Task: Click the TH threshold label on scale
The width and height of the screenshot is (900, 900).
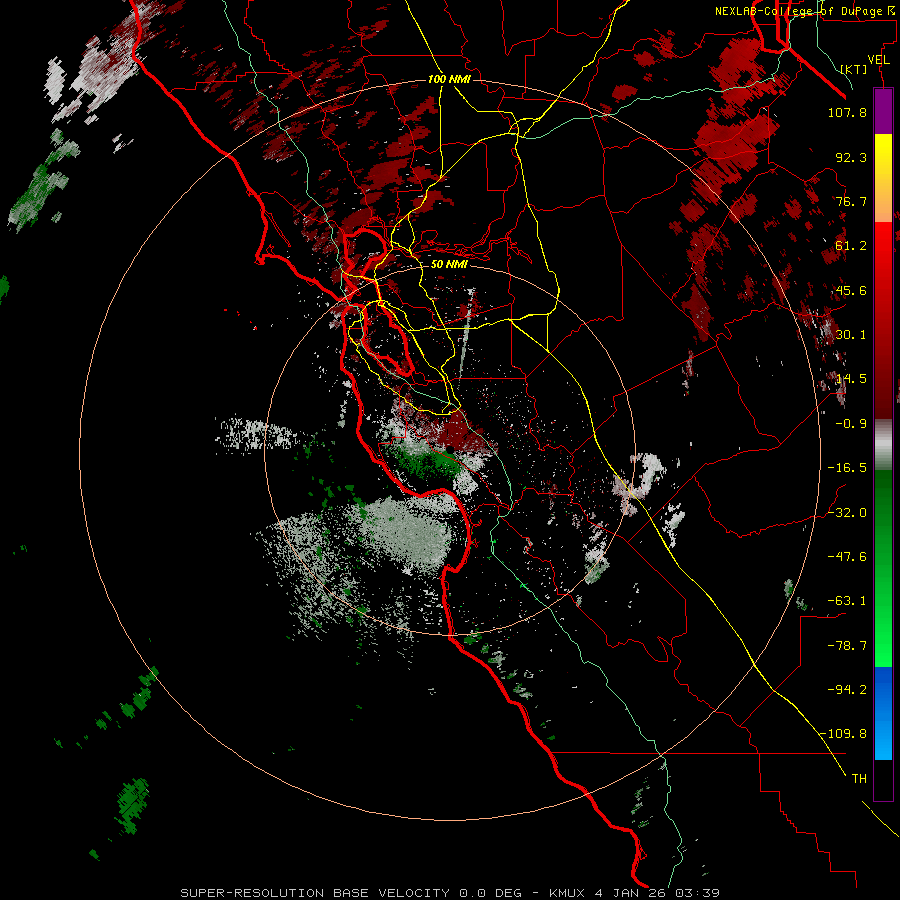Action: 859,779
